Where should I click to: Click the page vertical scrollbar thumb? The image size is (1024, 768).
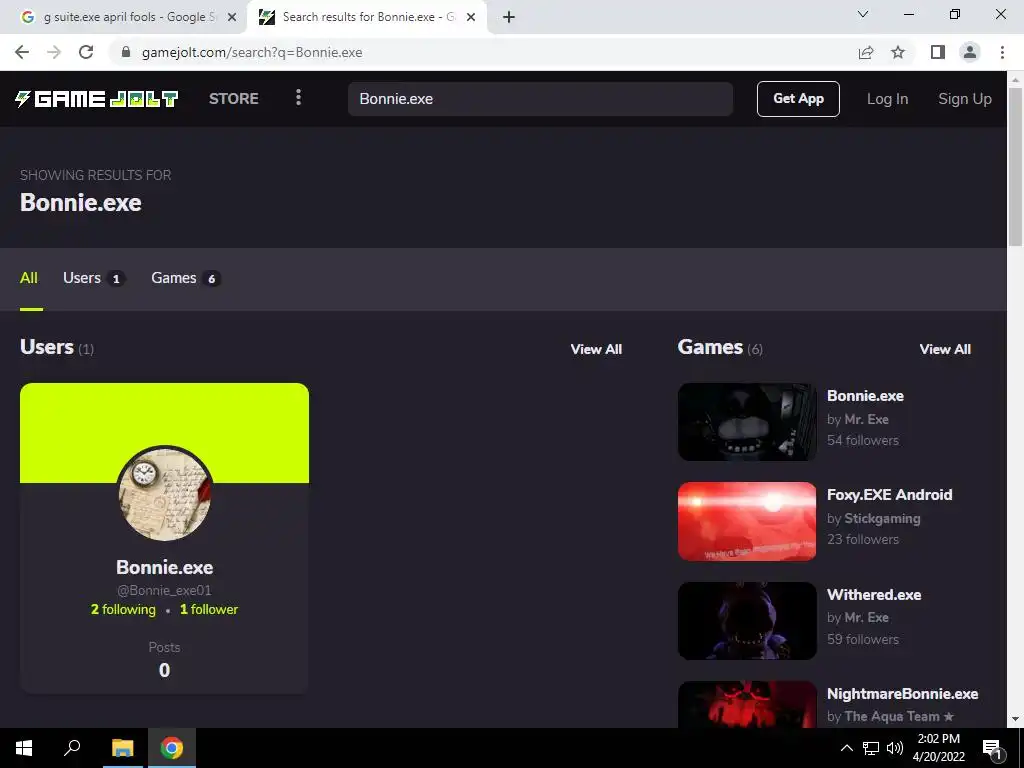tap(1015, 167)
